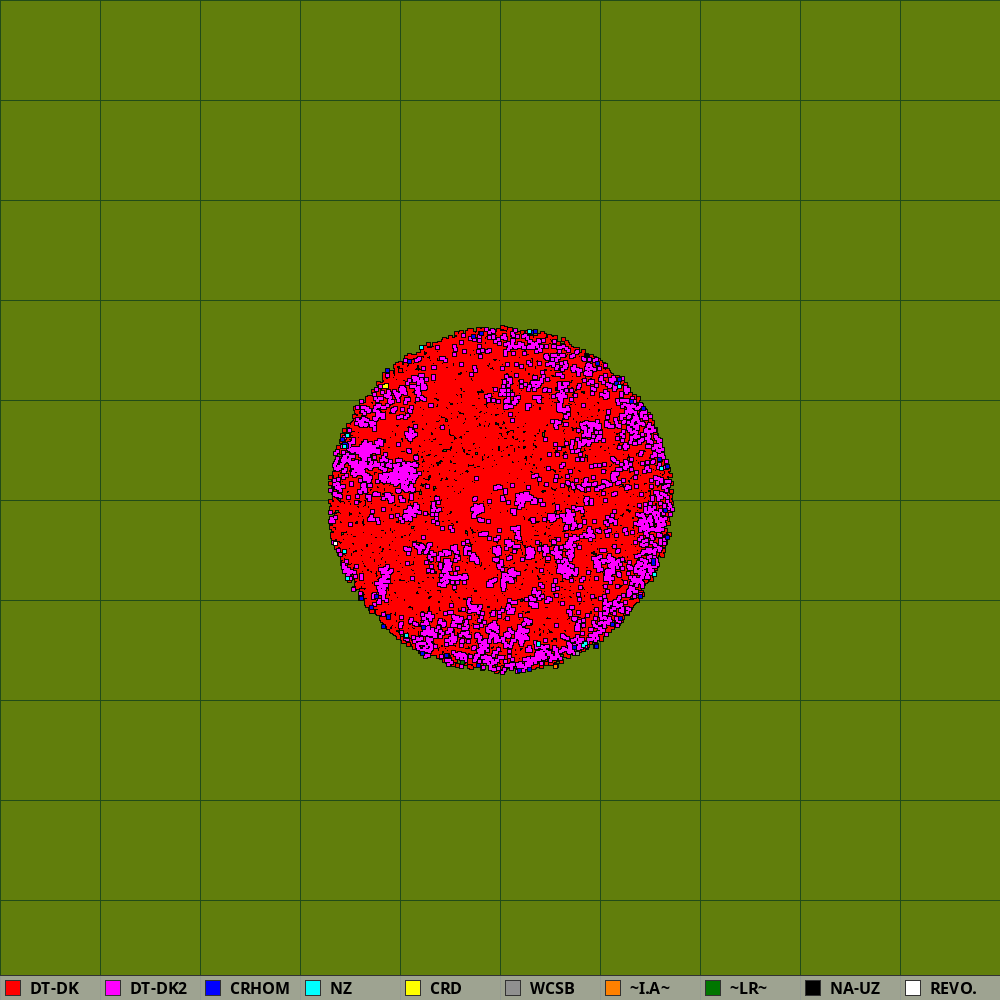Screen dimensions: 1000x1000
Task: Select the NA-UZ legend label
Action: pyautogui.click(x=855, y=989)
